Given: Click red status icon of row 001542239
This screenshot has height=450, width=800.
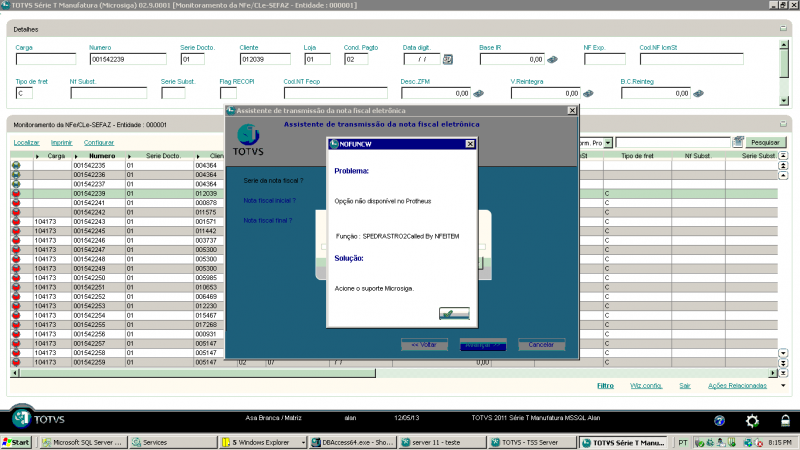Looking at the screenshot, I should point(16,193).
